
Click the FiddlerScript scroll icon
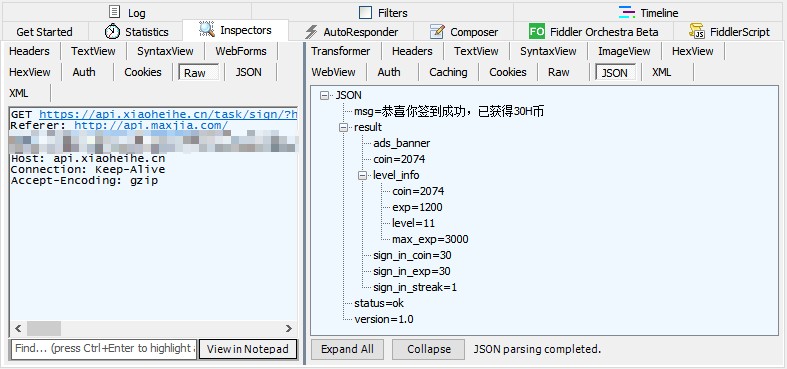[x=697, y=32]
